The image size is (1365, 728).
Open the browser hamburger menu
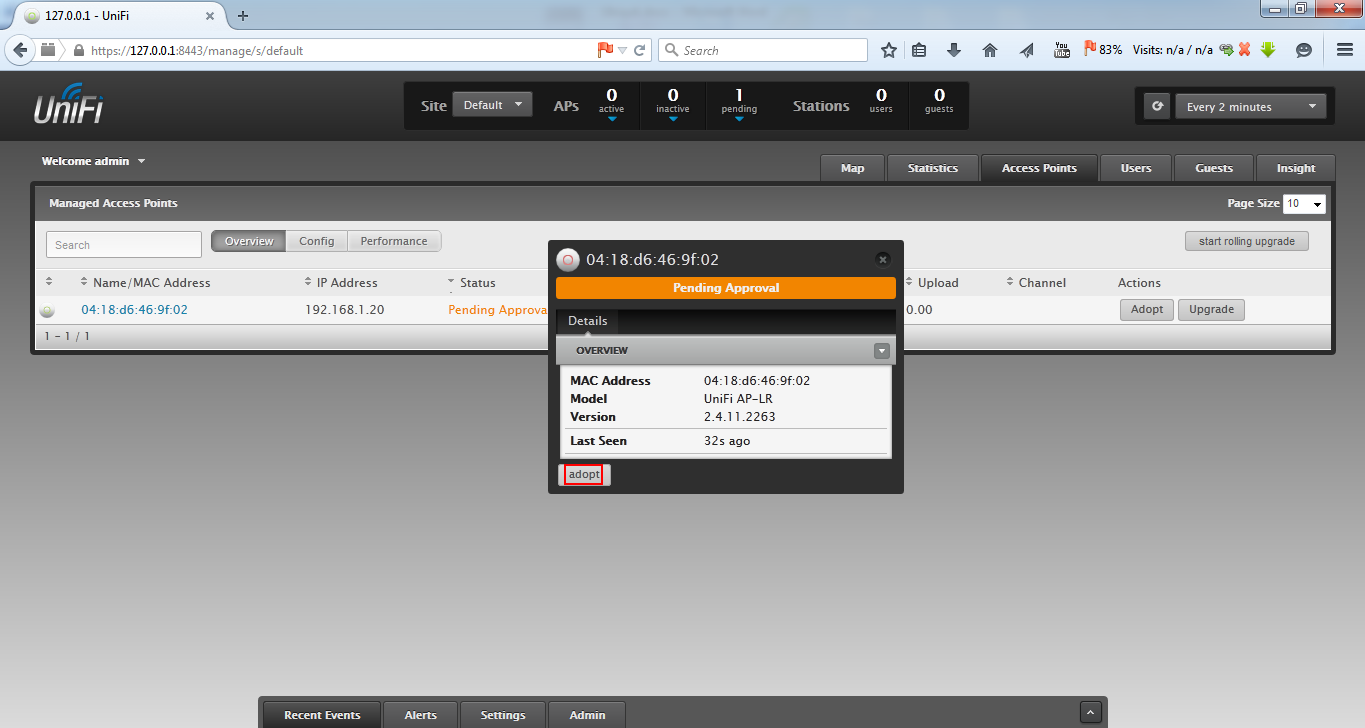tap(1345, 50)
